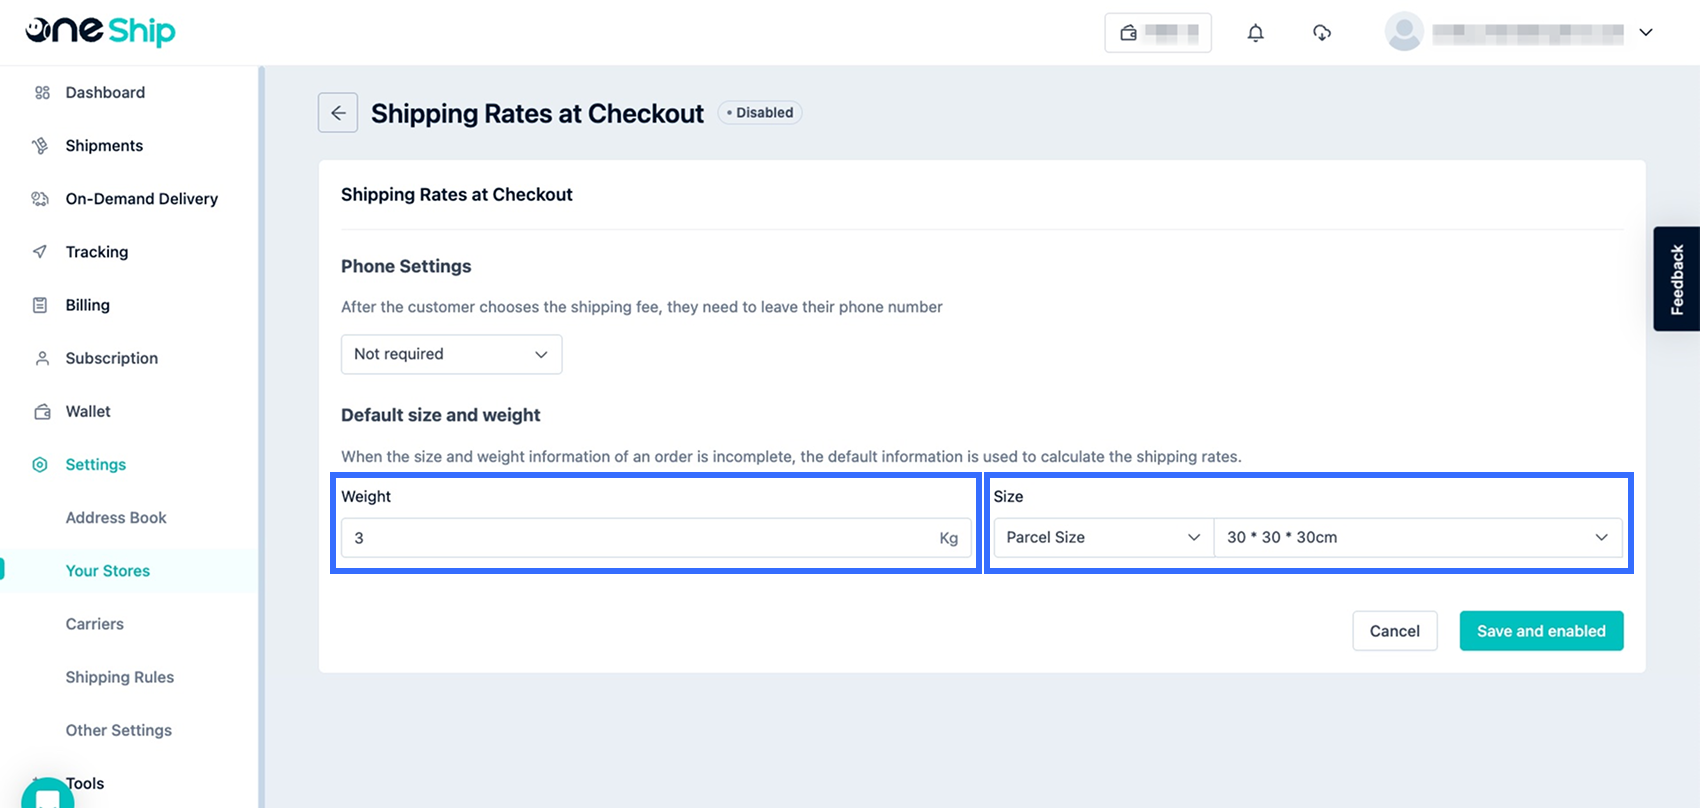The width and height of the screenshot is (1700, 808).
Task: Click the user avatar icon
Action: click(1403, 32)
